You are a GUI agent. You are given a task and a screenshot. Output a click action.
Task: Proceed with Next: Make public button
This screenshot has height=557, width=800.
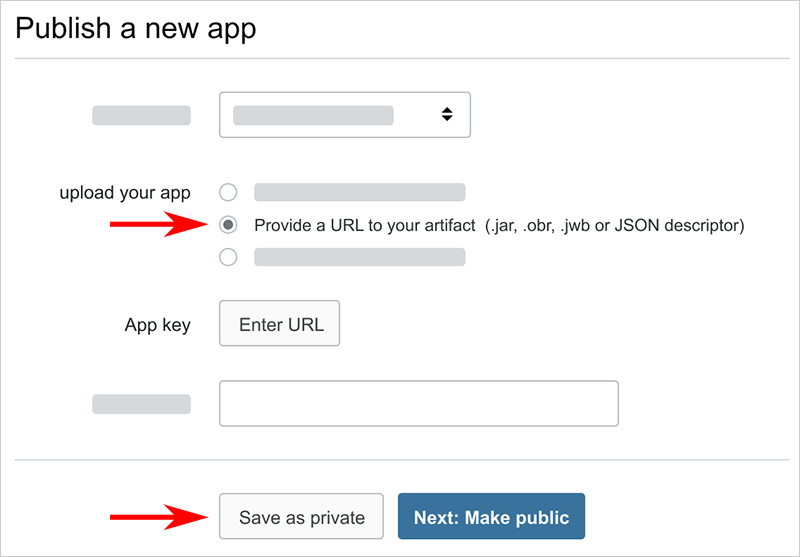pyautogui.click(x=491, y=518)
